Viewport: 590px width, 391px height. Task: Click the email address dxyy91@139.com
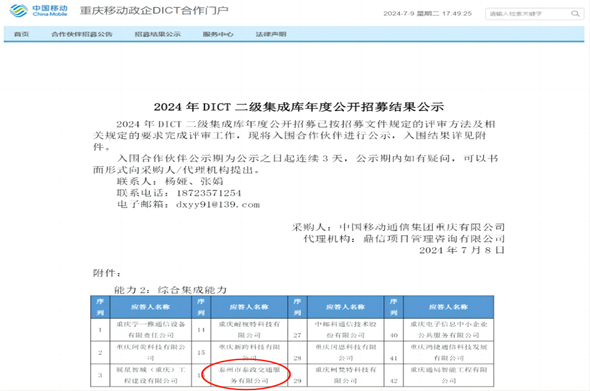(218, 205)
